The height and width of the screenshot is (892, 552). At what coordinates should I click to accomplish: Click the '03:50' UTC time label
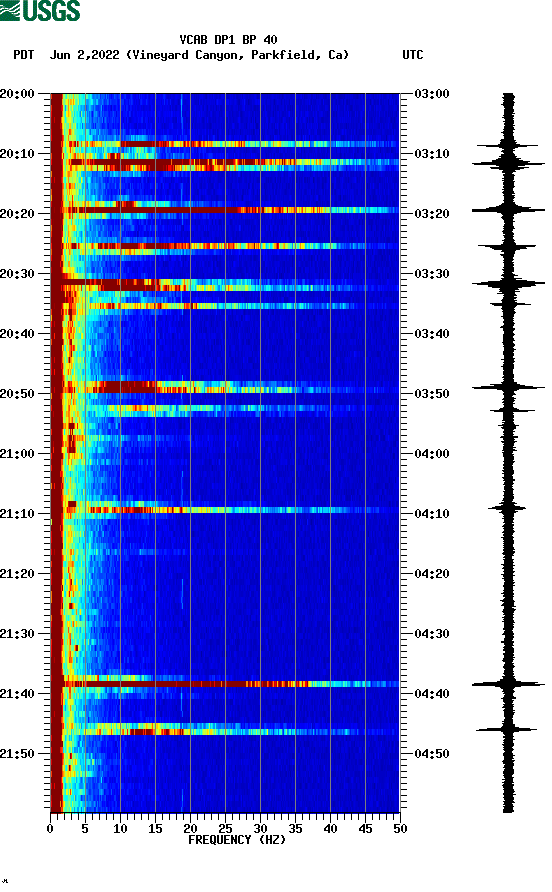pos(432,394)
